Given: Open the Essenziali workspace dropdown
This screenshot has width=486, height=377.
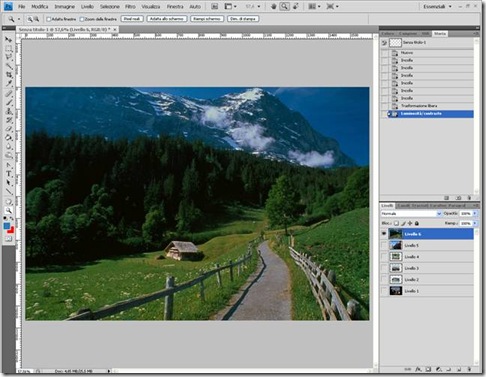Looking at the screenshot, I should coord(437,6).
